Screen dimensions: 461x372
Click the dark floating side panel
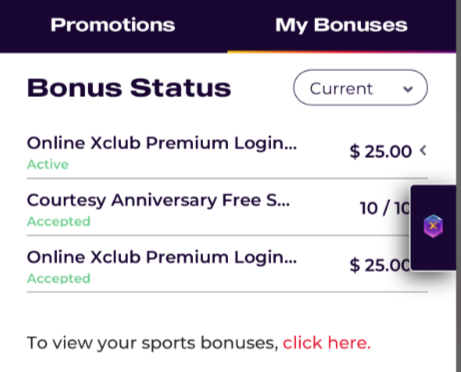click(433, 228)
